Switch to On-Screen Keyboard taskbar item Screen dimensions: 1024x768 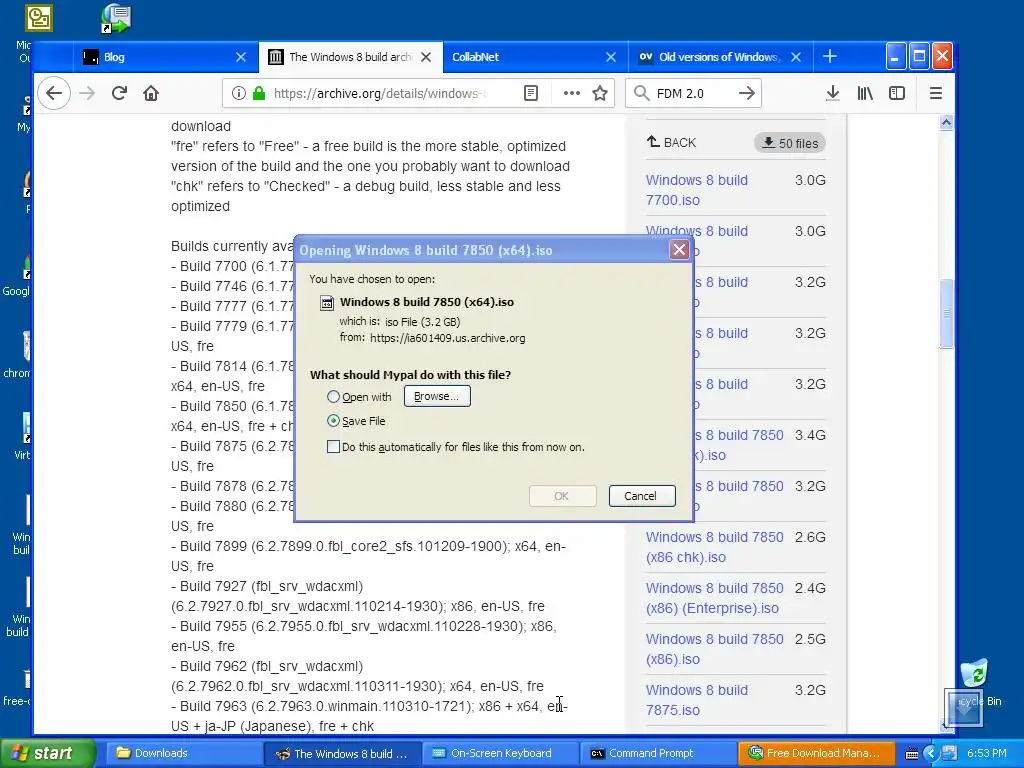[x=500, y=754]
